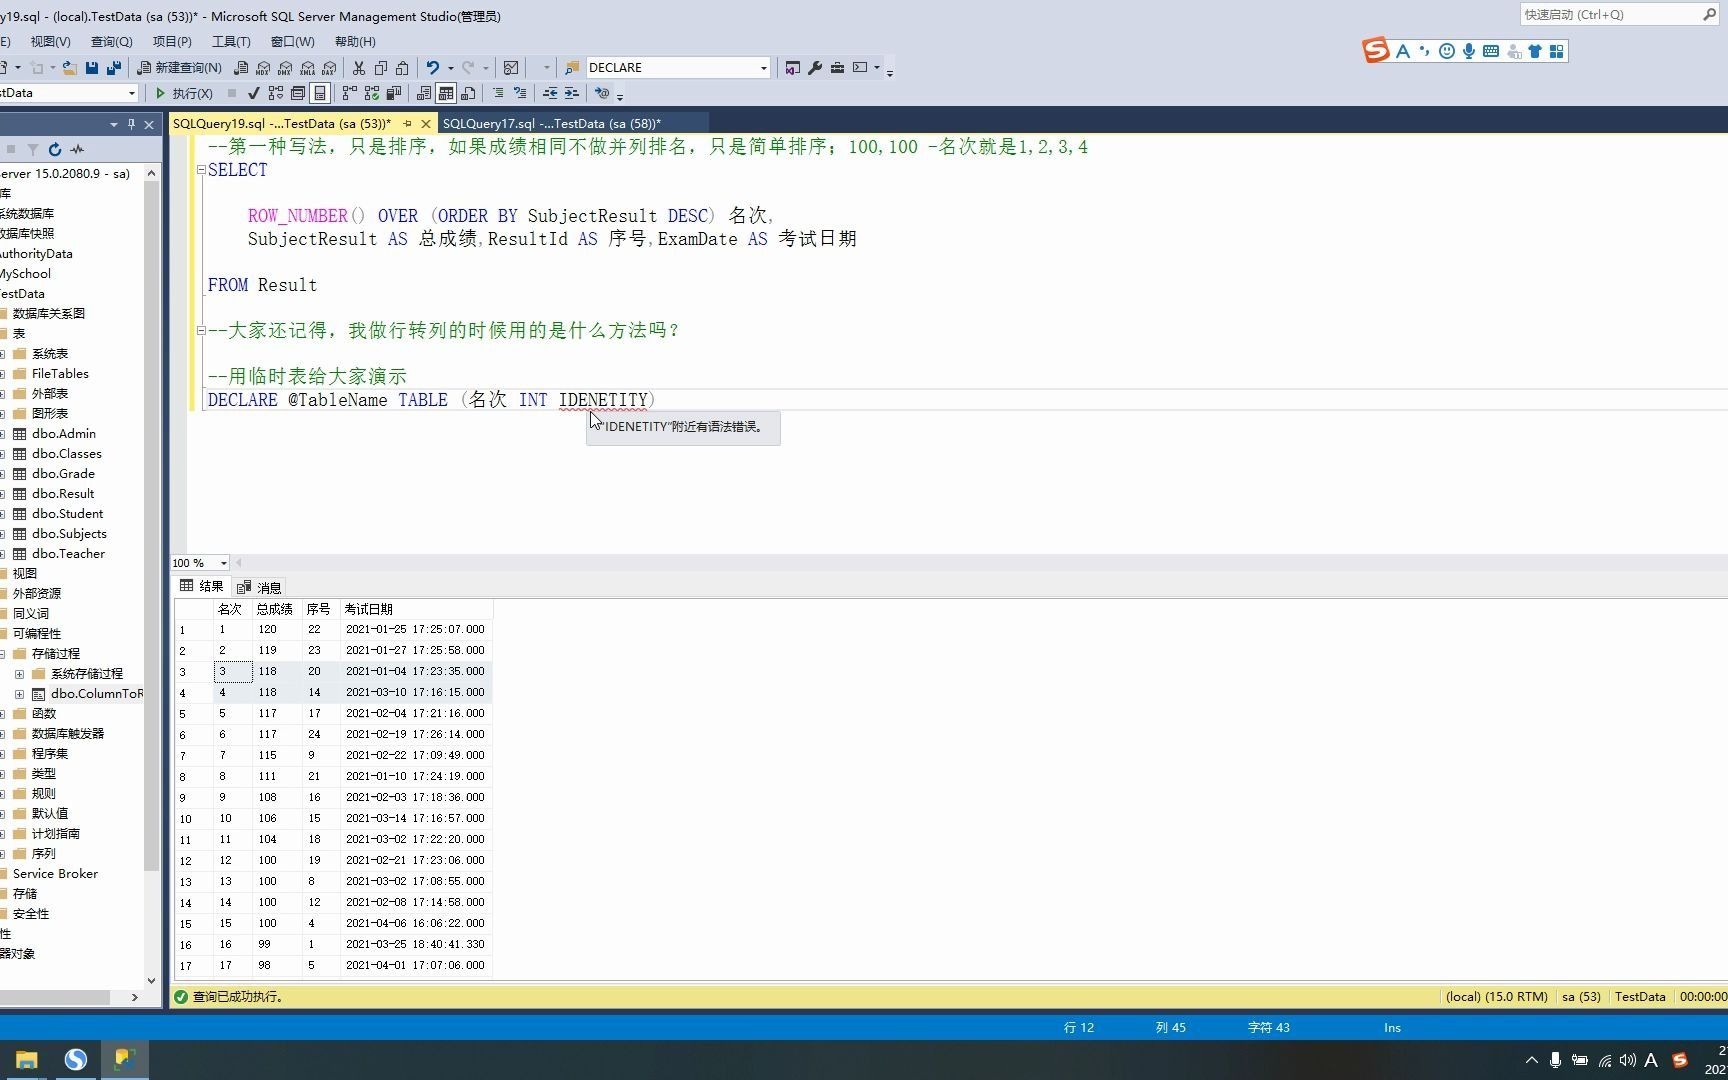Click the Save icon in toolbar

pyautogui.click(x=92, y=68)
